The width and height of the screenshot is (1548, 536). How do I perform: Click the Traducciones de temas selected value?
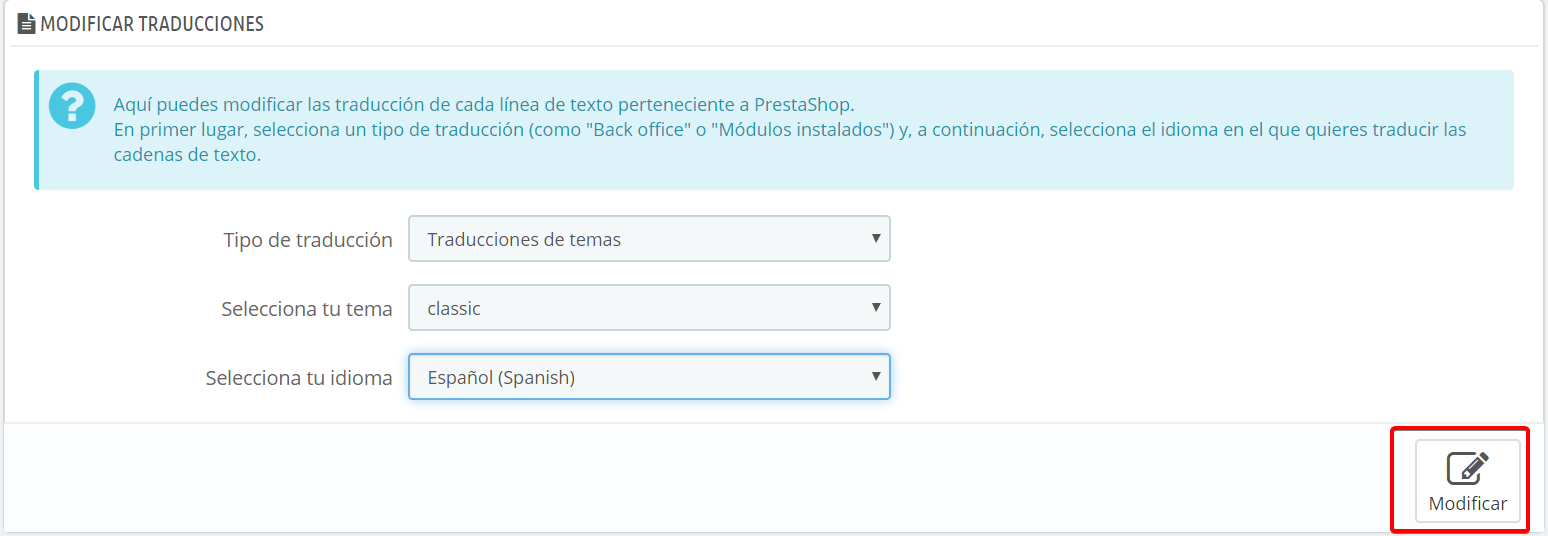tap(523, 240)
